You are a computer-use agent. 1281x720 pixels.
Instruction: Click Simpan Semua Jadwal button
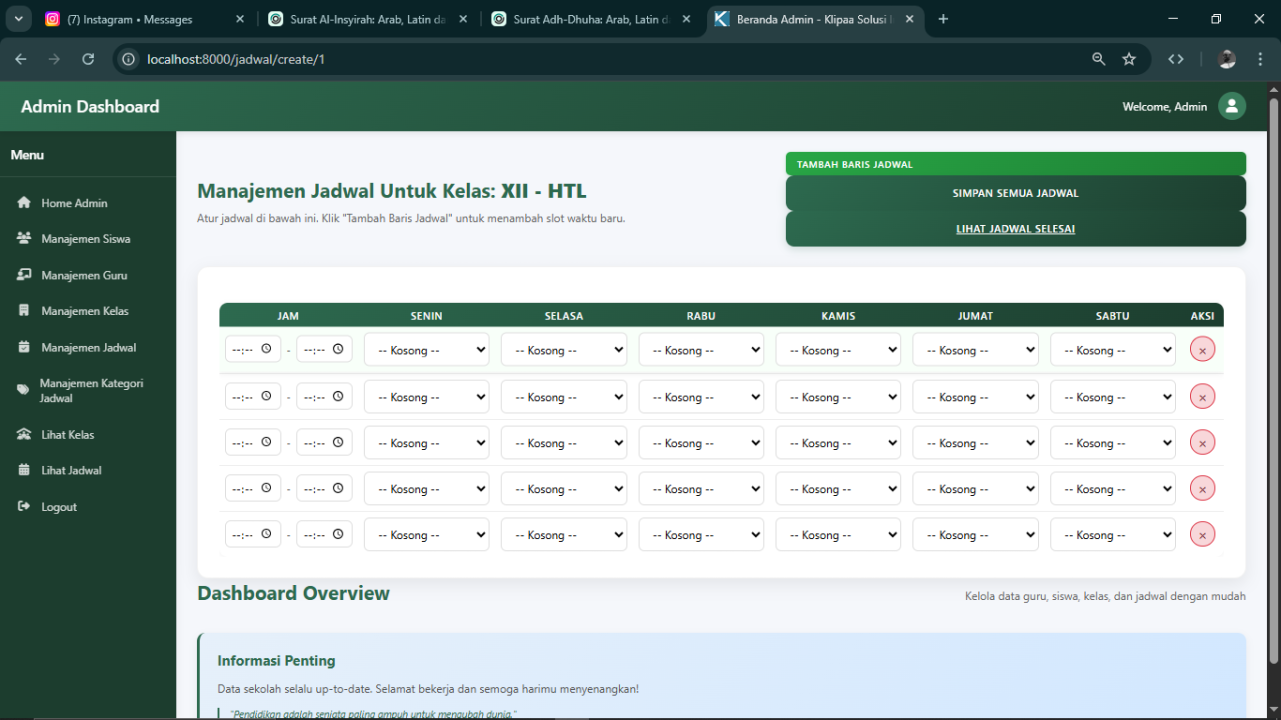(x=1015, y=193)
